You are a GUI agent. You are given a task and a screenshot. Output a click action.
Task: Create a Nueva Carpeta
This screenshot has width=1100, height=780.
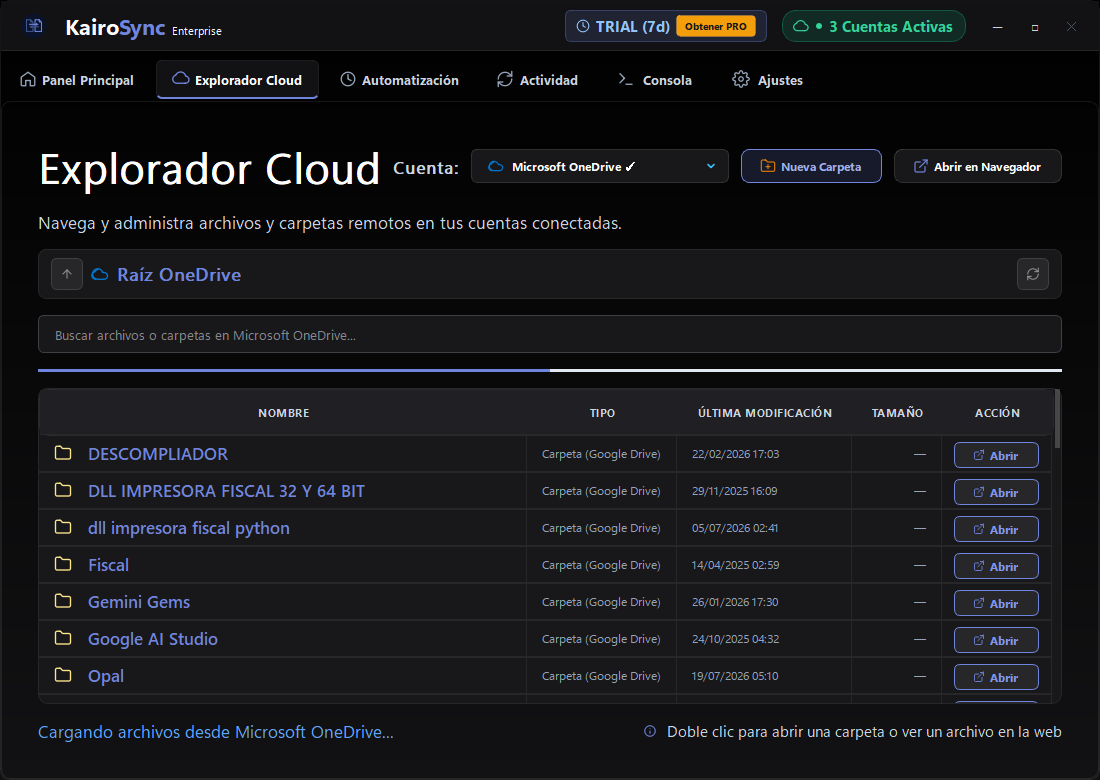click(x=811, y=166)
